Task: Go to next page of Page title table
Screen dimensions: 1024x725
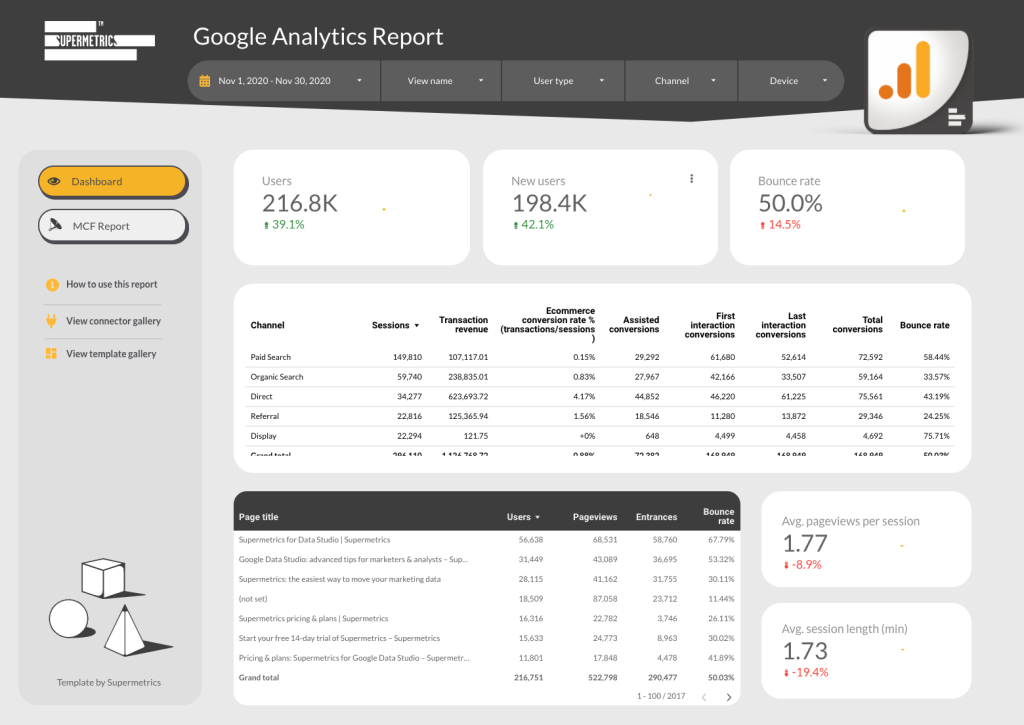Action: click(729, 697)
